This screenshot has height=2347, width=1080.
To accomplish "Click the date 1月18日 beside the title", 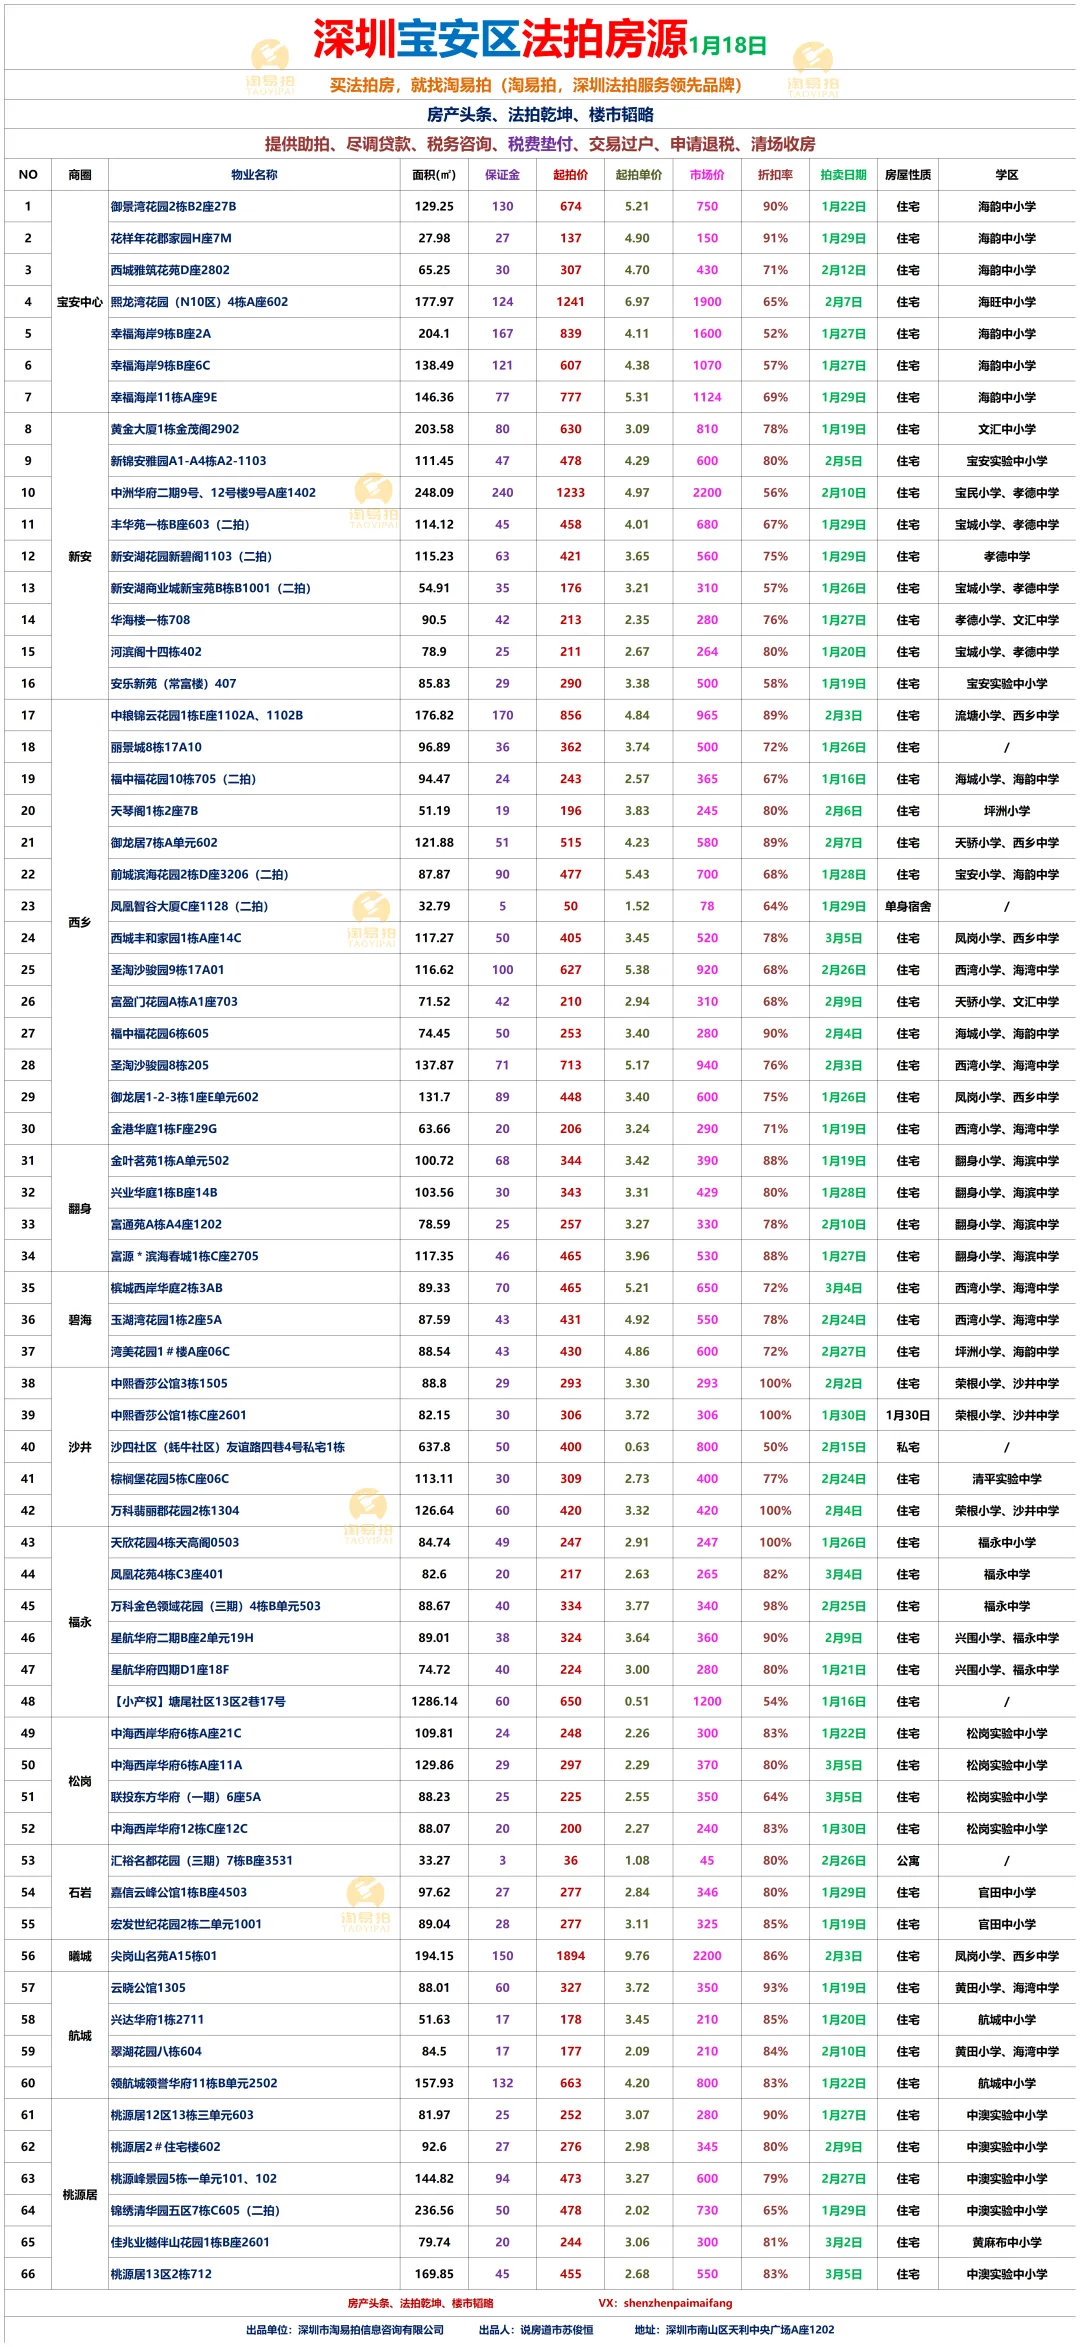I will tap(728, 45).
